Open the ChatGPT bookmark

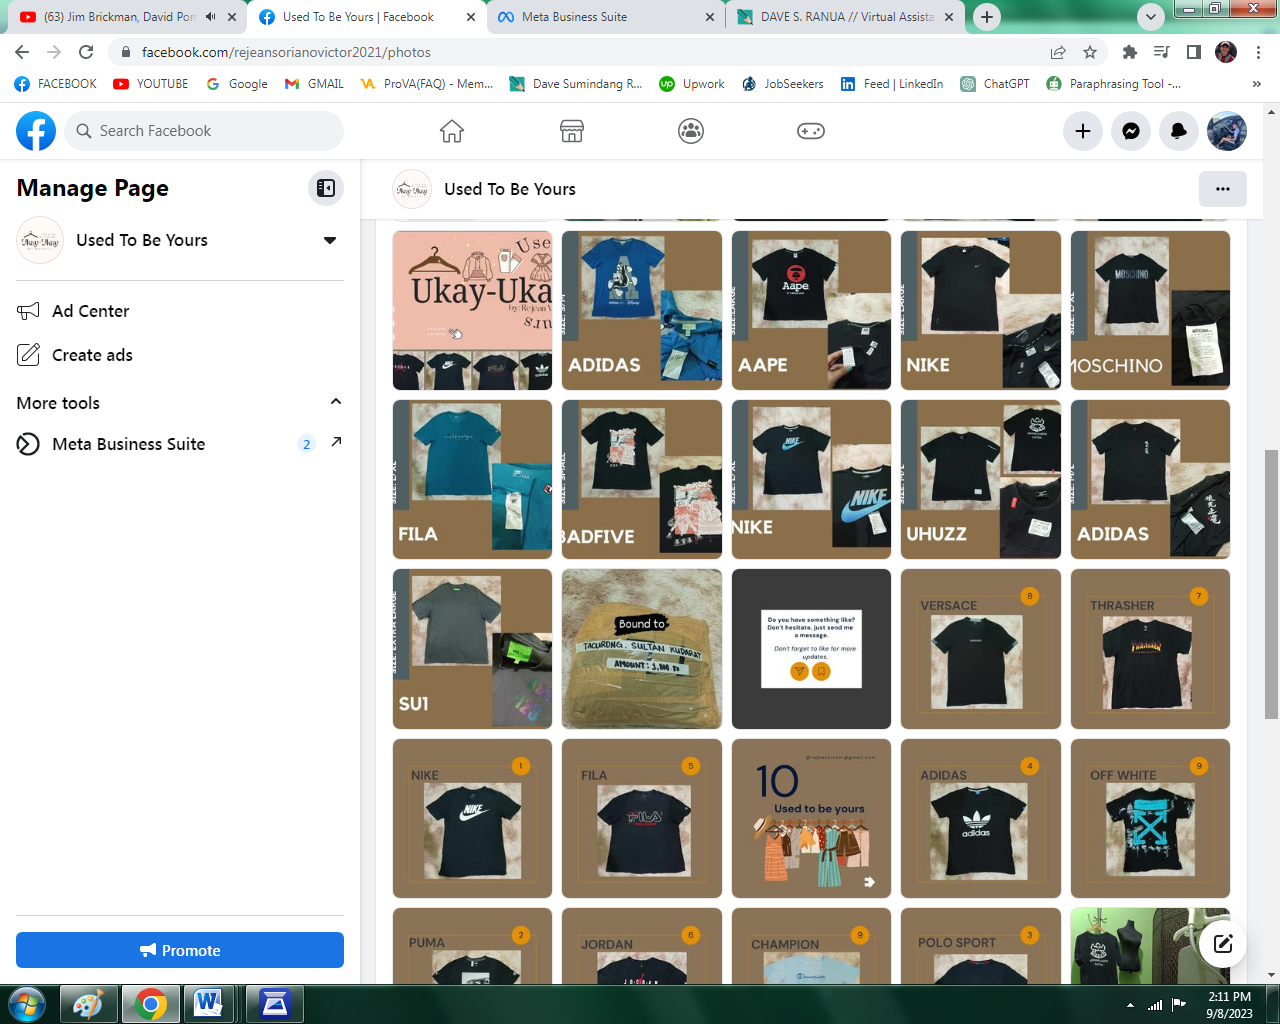[995, 84]
